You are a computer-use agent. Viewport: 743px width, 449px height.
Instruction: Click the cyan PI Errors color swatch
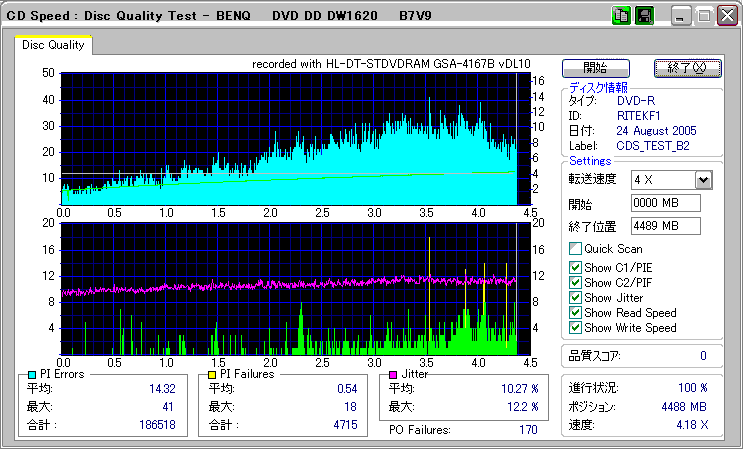[32, 374]
